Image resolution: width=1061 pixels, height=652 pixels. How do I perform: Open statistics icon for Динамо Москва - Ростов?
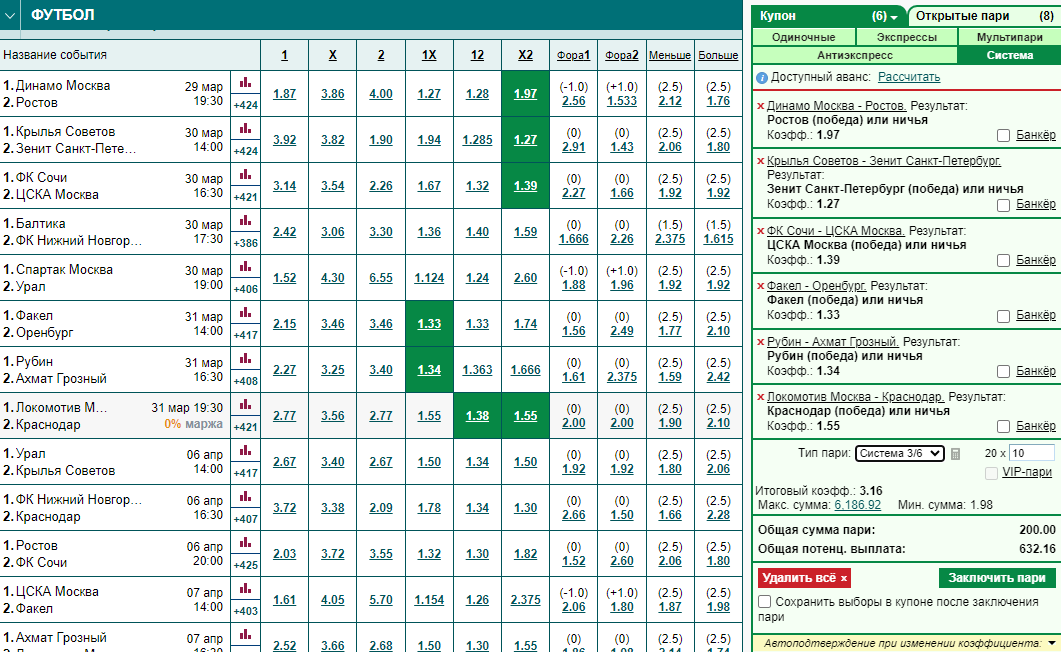pos(245,83)
